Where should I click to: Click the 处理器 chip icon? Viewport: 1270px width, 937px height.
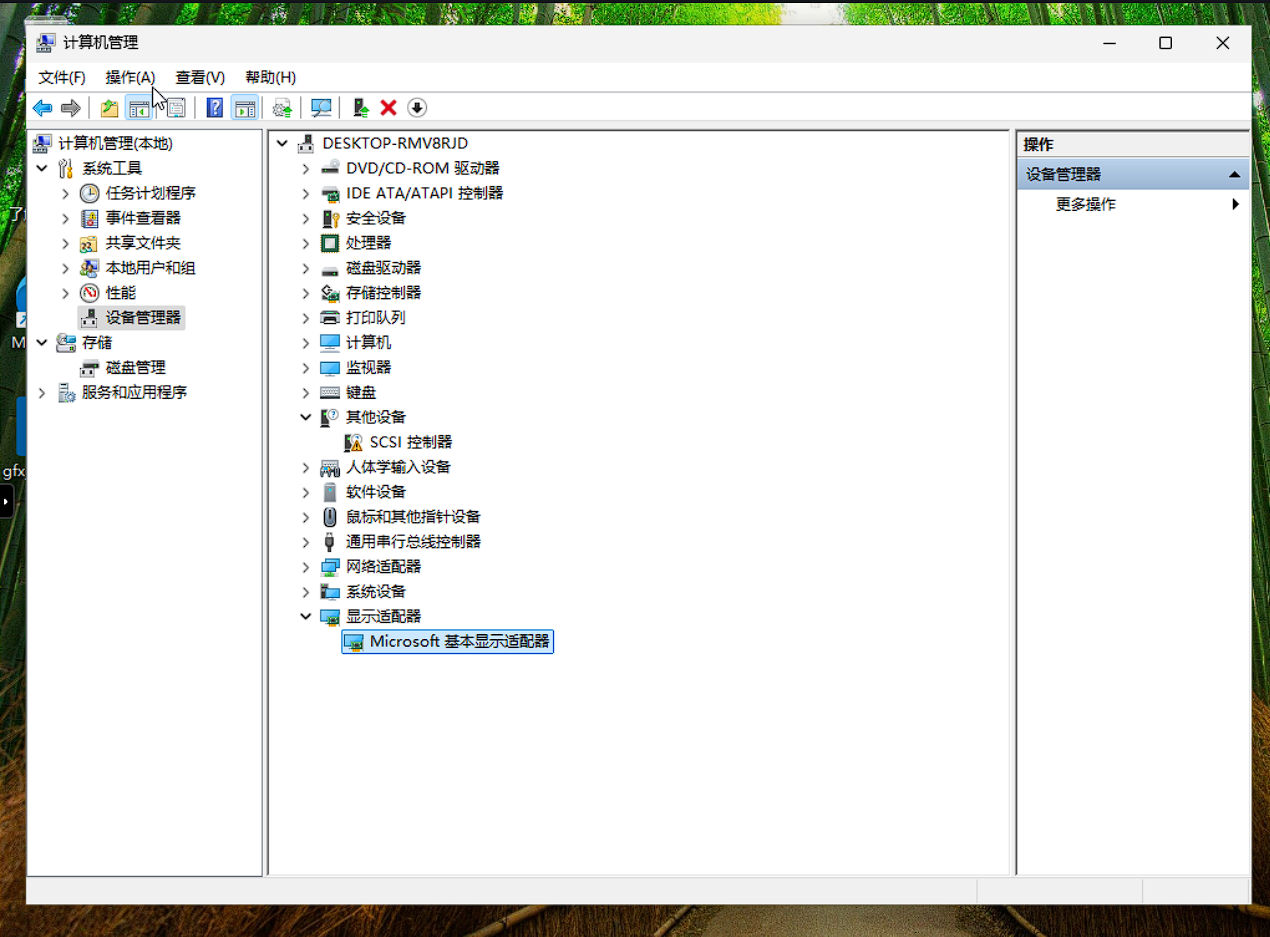[x=330, y=243]
